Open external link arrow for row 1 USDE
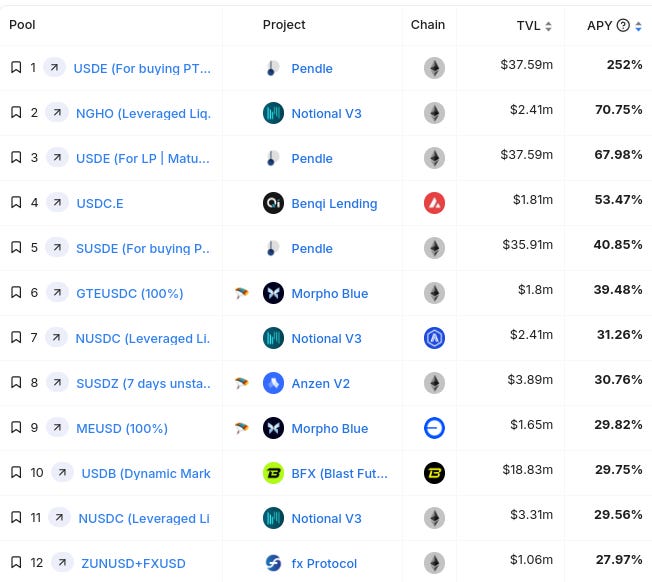652x582 pixels. tap(54, 67)
